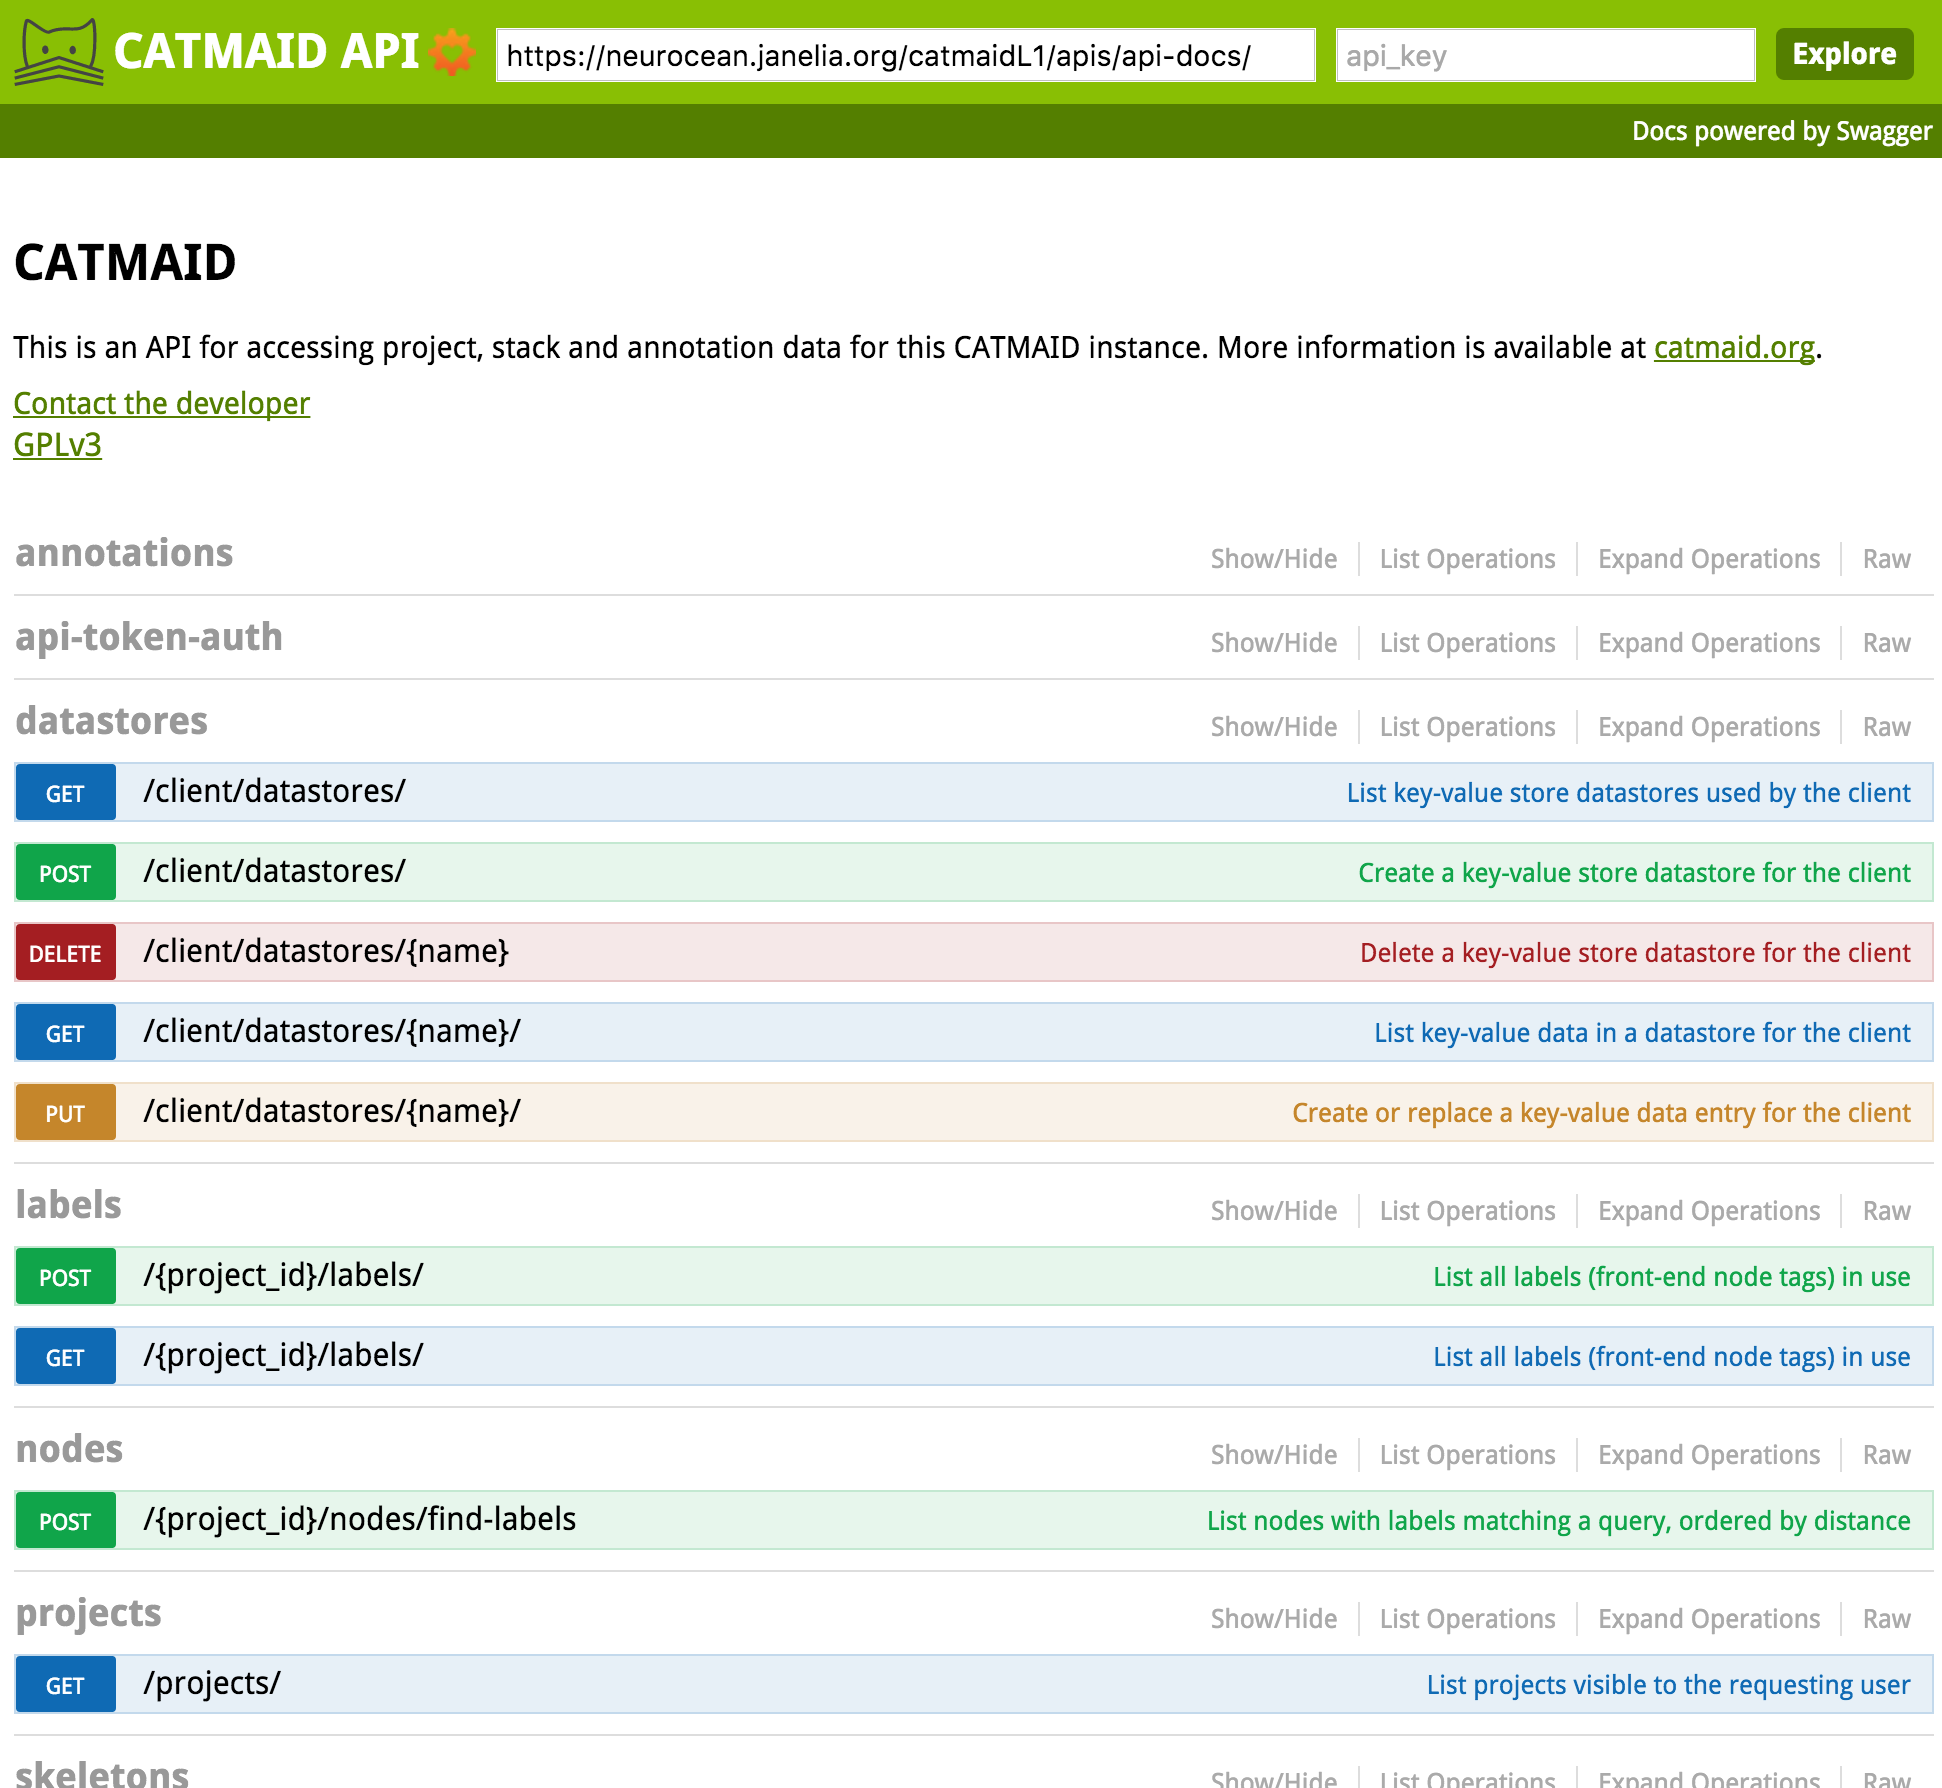The width and height of the screenshot is (1942, 1788).
Task: Expand Operations for the api-token-auth section
Action: tap(1709, 643)
